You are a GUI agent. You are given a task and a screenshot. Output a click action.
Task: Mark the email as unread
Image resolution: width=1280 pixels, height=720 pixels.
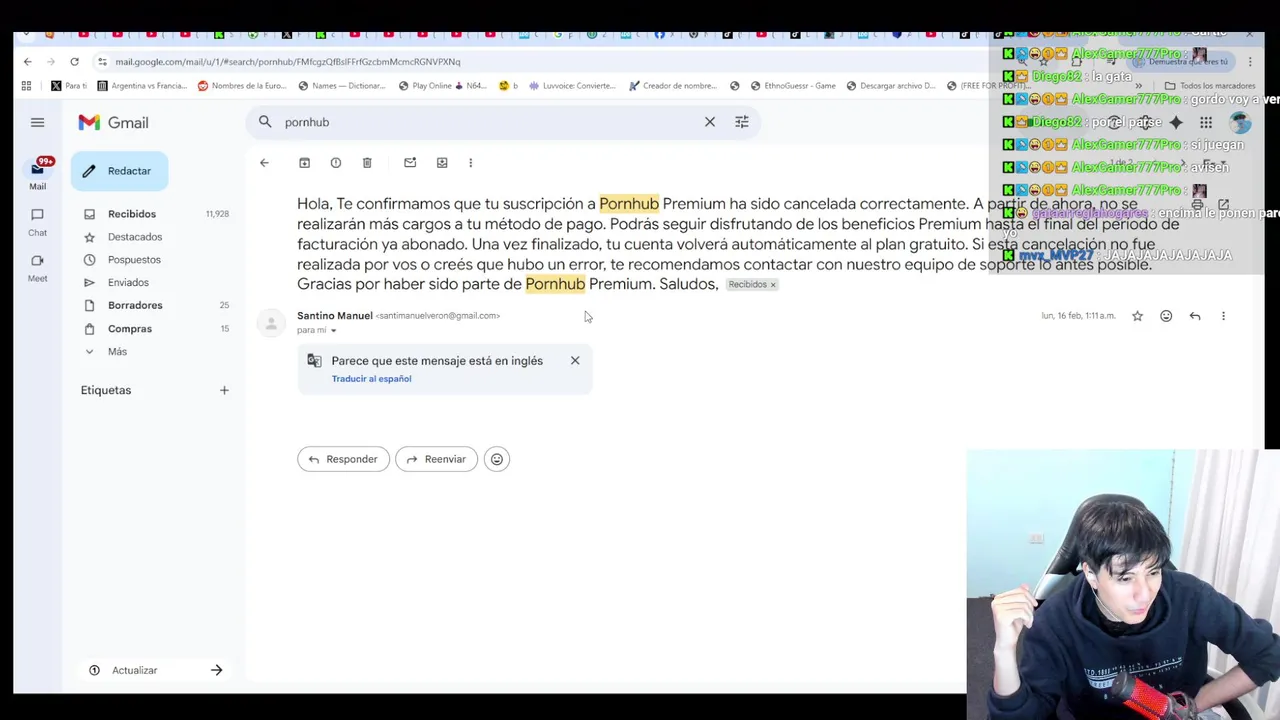[410, 162]
